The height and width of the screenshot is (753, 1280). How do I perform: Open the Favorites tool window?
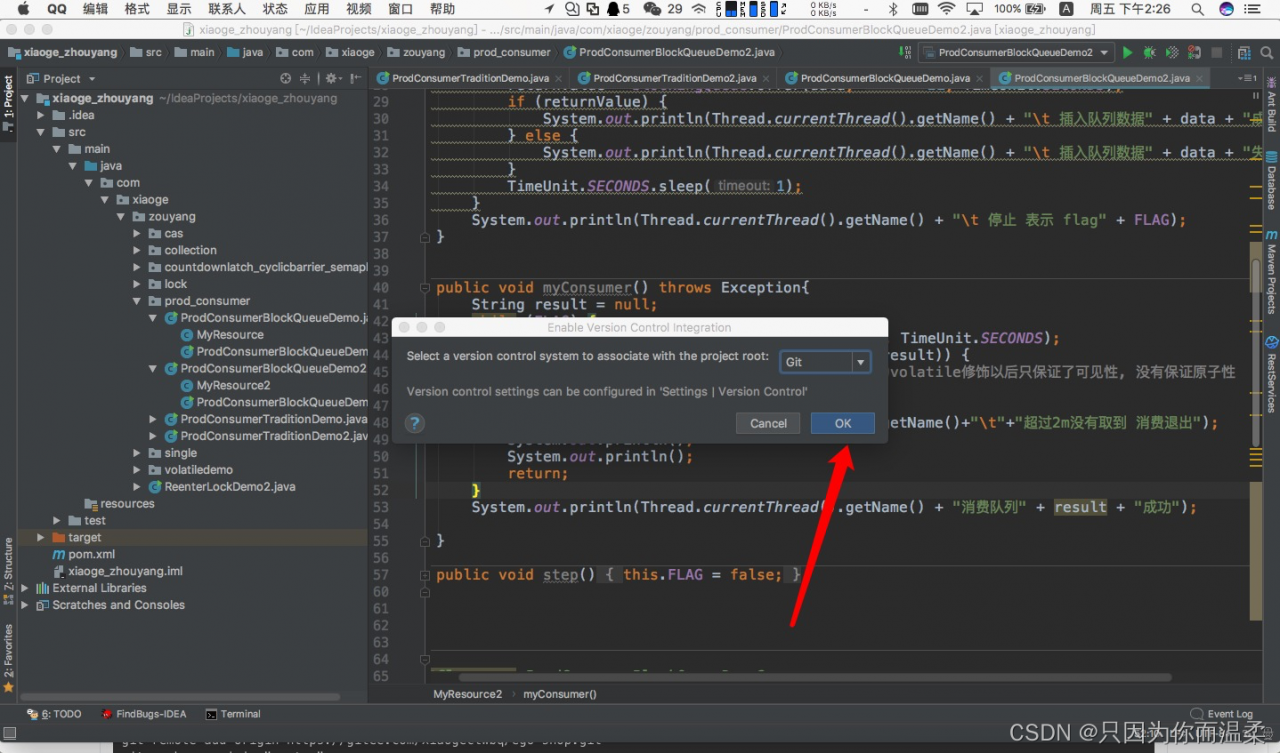point(8,656)
